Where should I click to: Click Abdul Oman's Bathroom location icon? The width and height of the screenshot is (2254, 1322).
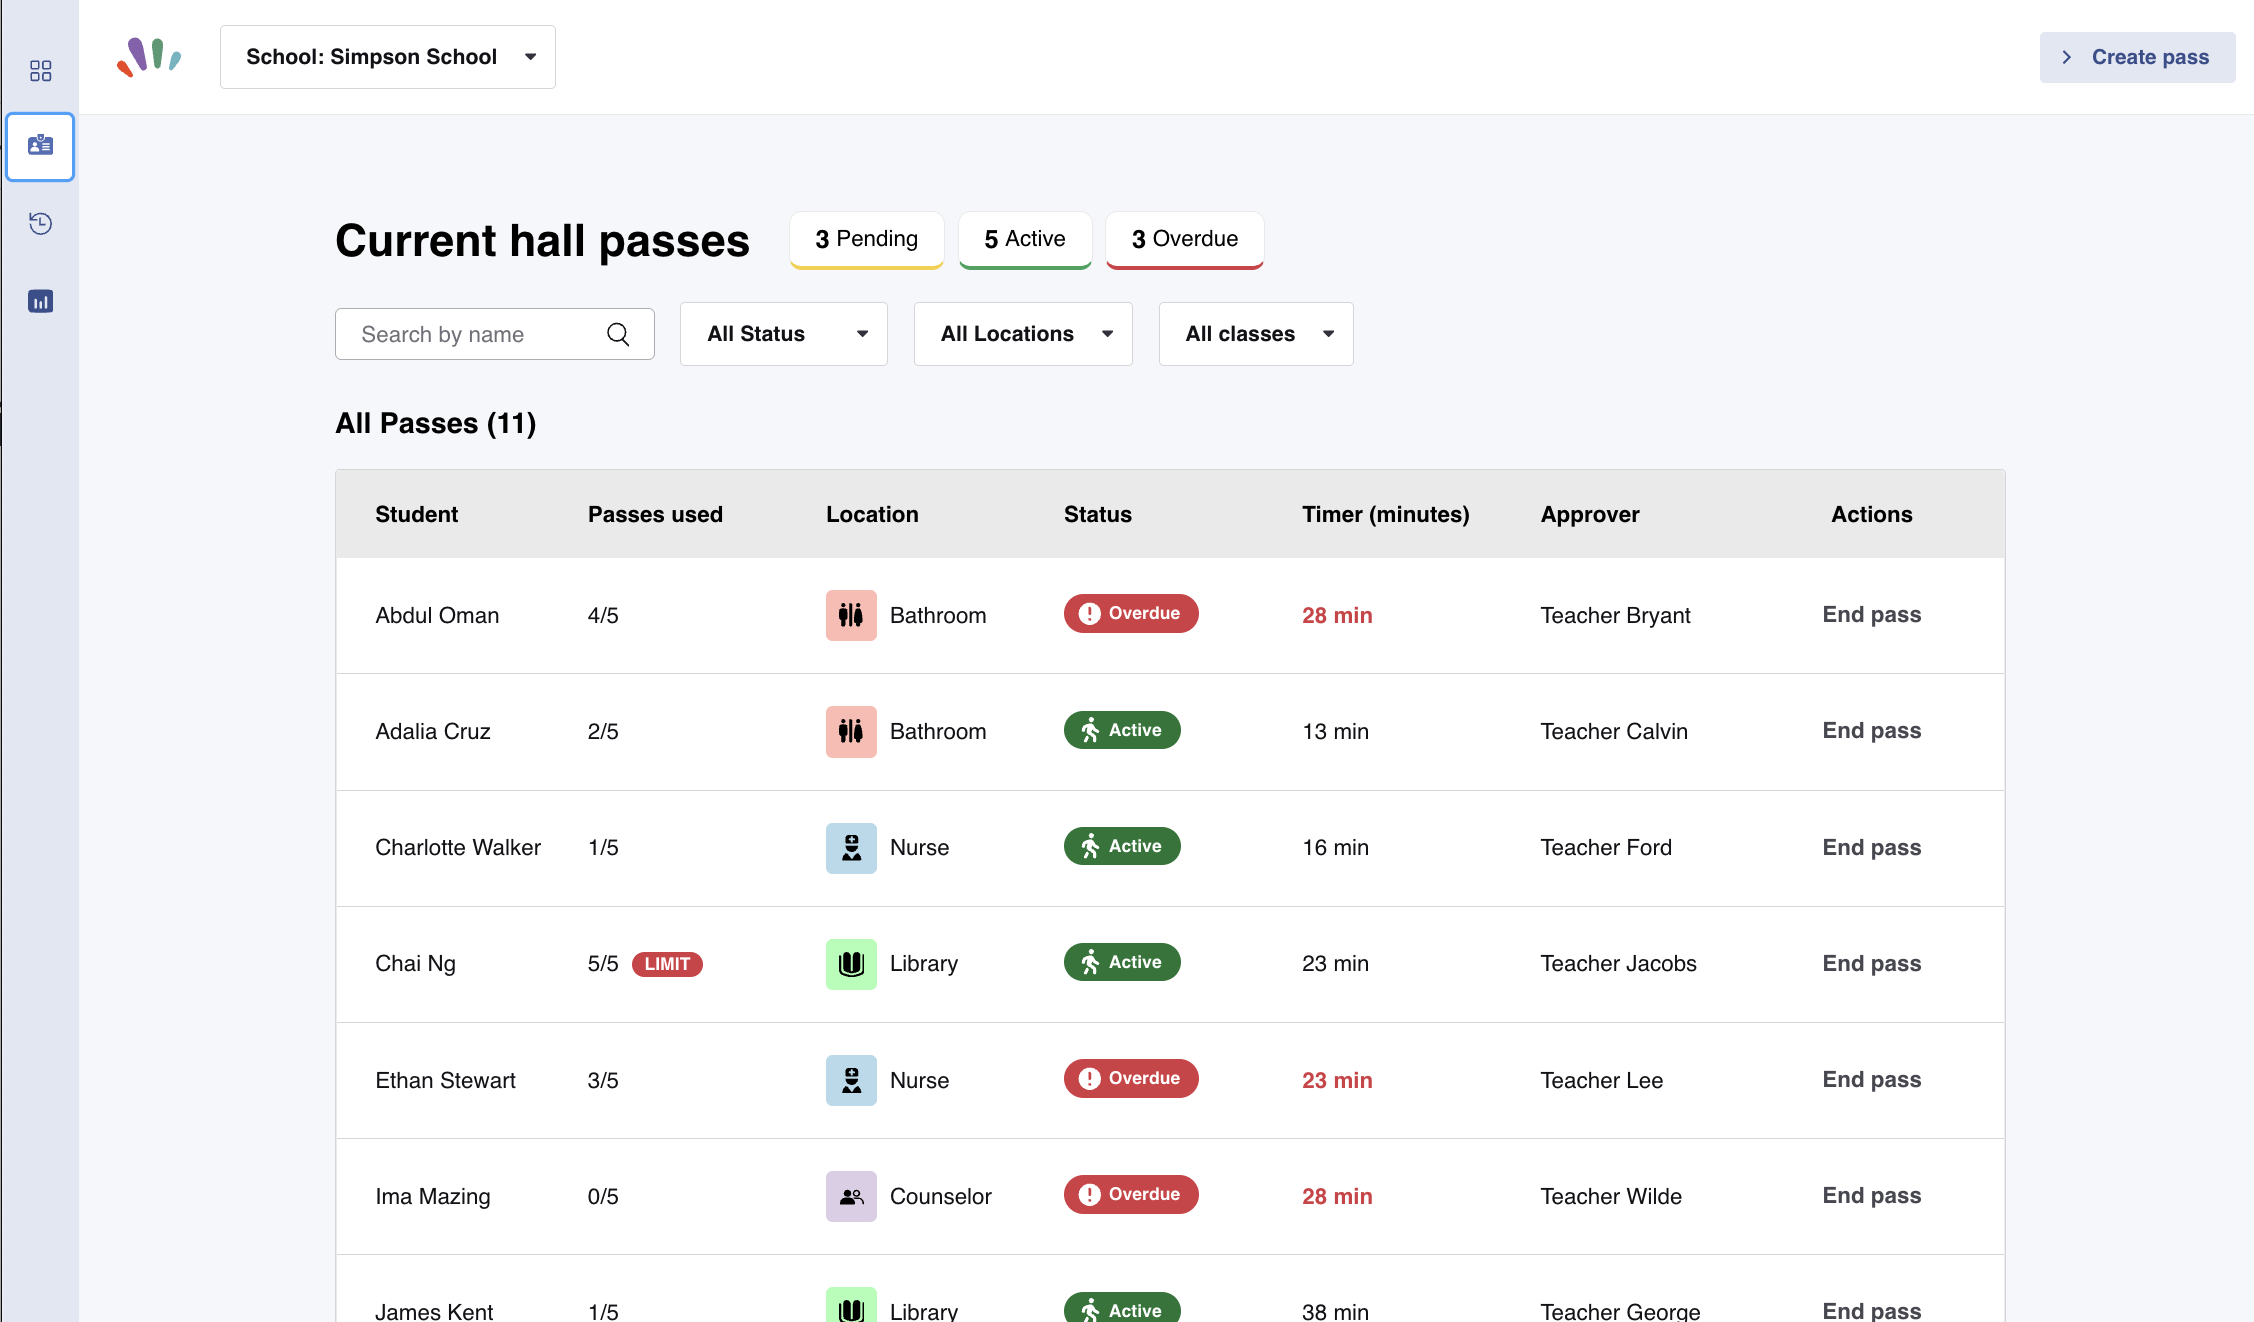851,615
